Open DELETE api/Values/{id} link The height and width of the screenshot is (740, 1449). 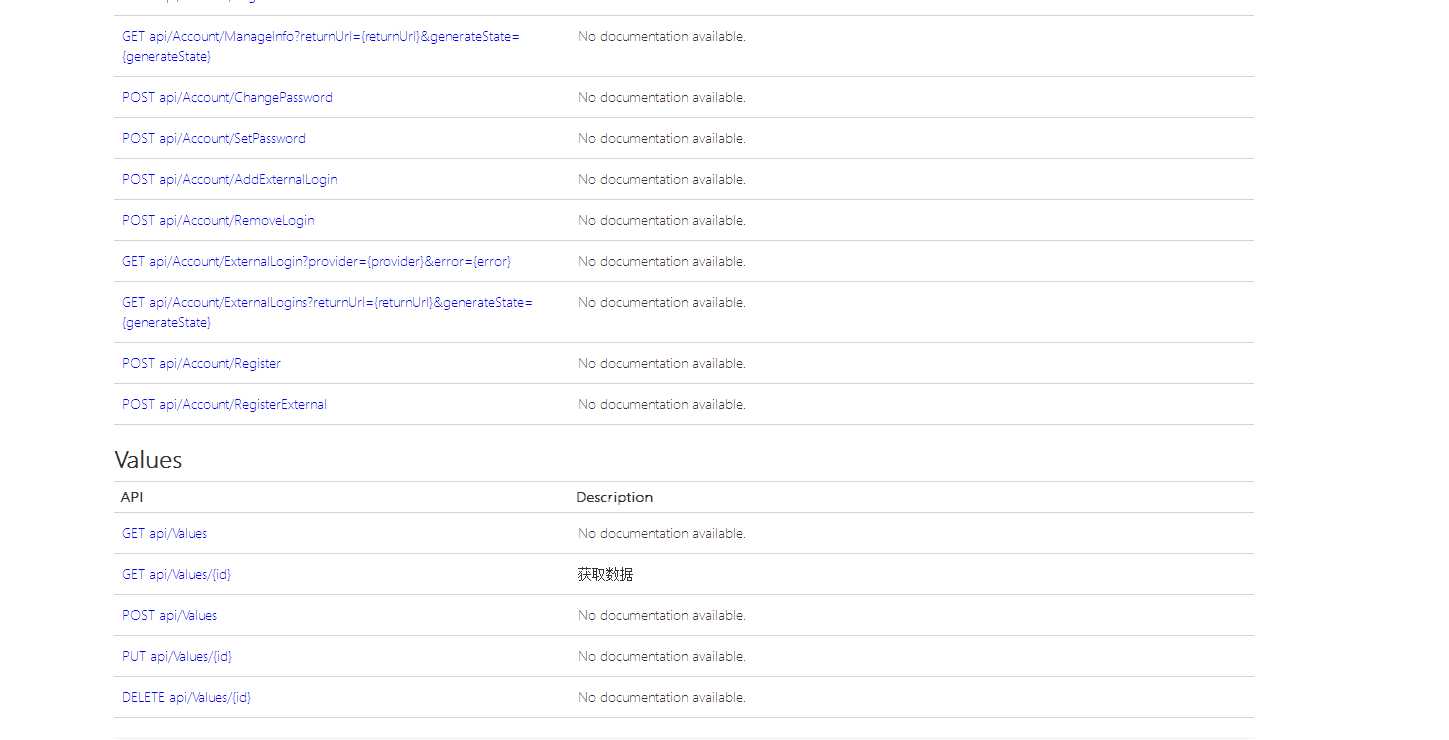(x=186, y=697)
